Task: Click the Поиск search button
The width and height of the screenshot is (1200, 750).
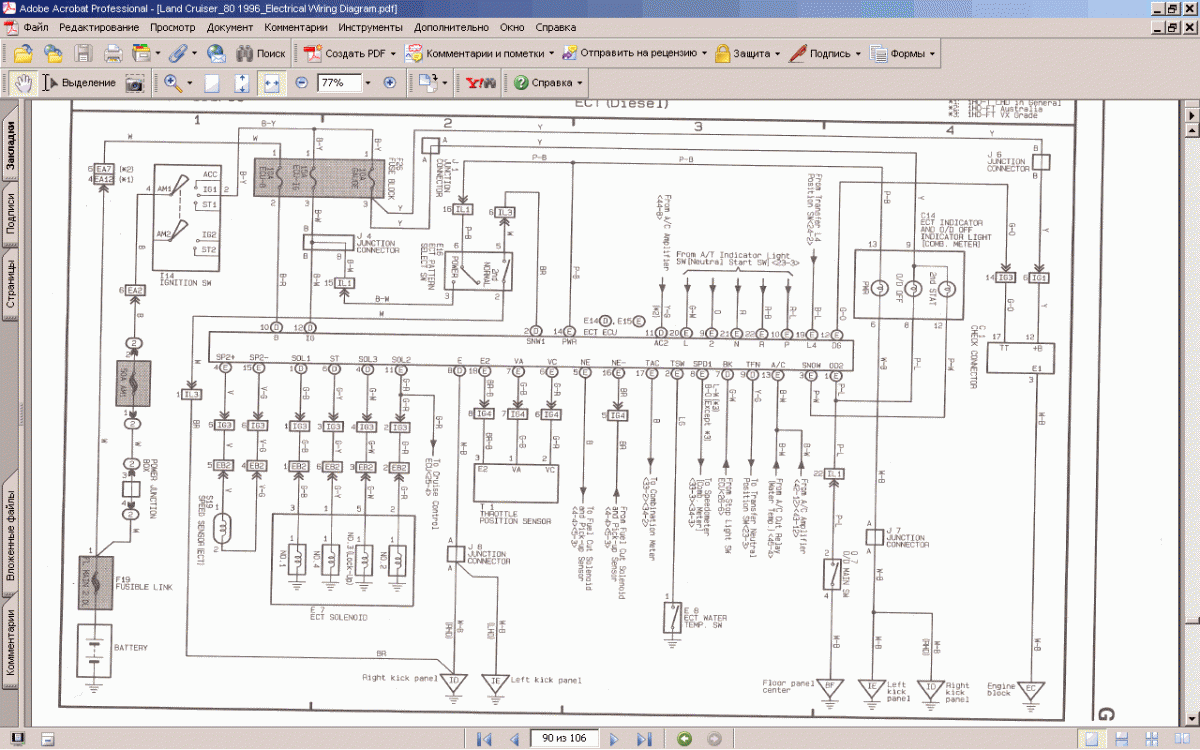Action: (260, 53)
